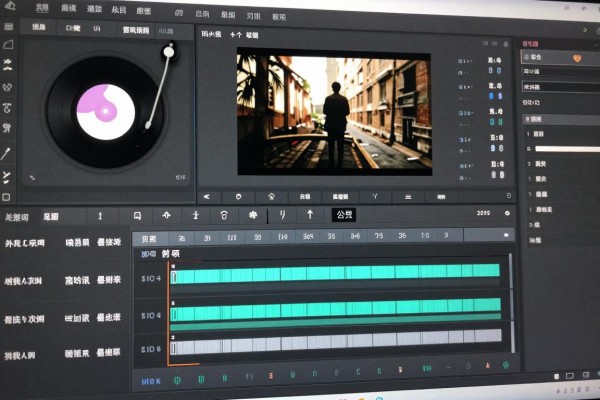Click the thin teal sub-bar under the second teal clip
The image size is (600, 400).
336,322
